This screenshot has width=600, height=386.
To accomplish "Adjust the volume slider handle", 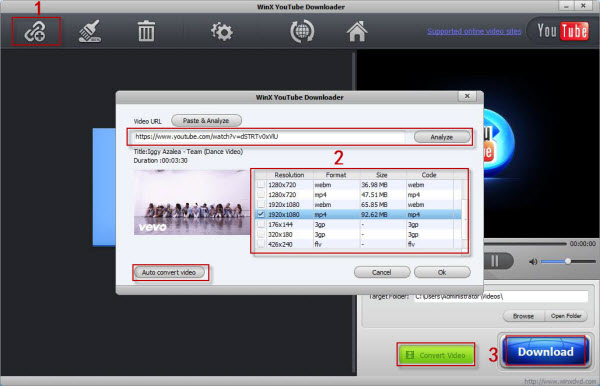I will [568, 261].
